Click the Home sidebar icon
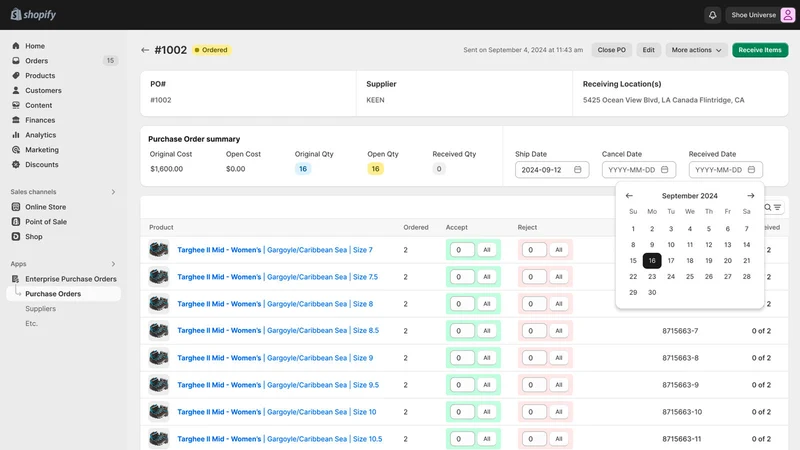Viewport: 800px width, 450px height. 16,46
